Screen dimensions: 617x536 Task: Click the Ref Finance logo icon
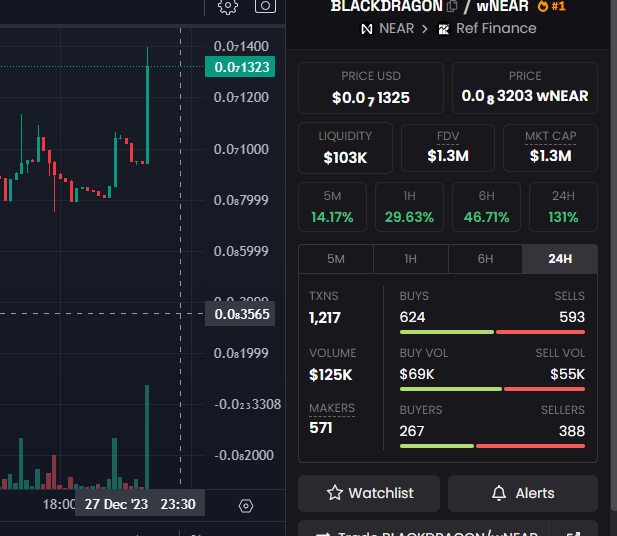pos(444,29)
